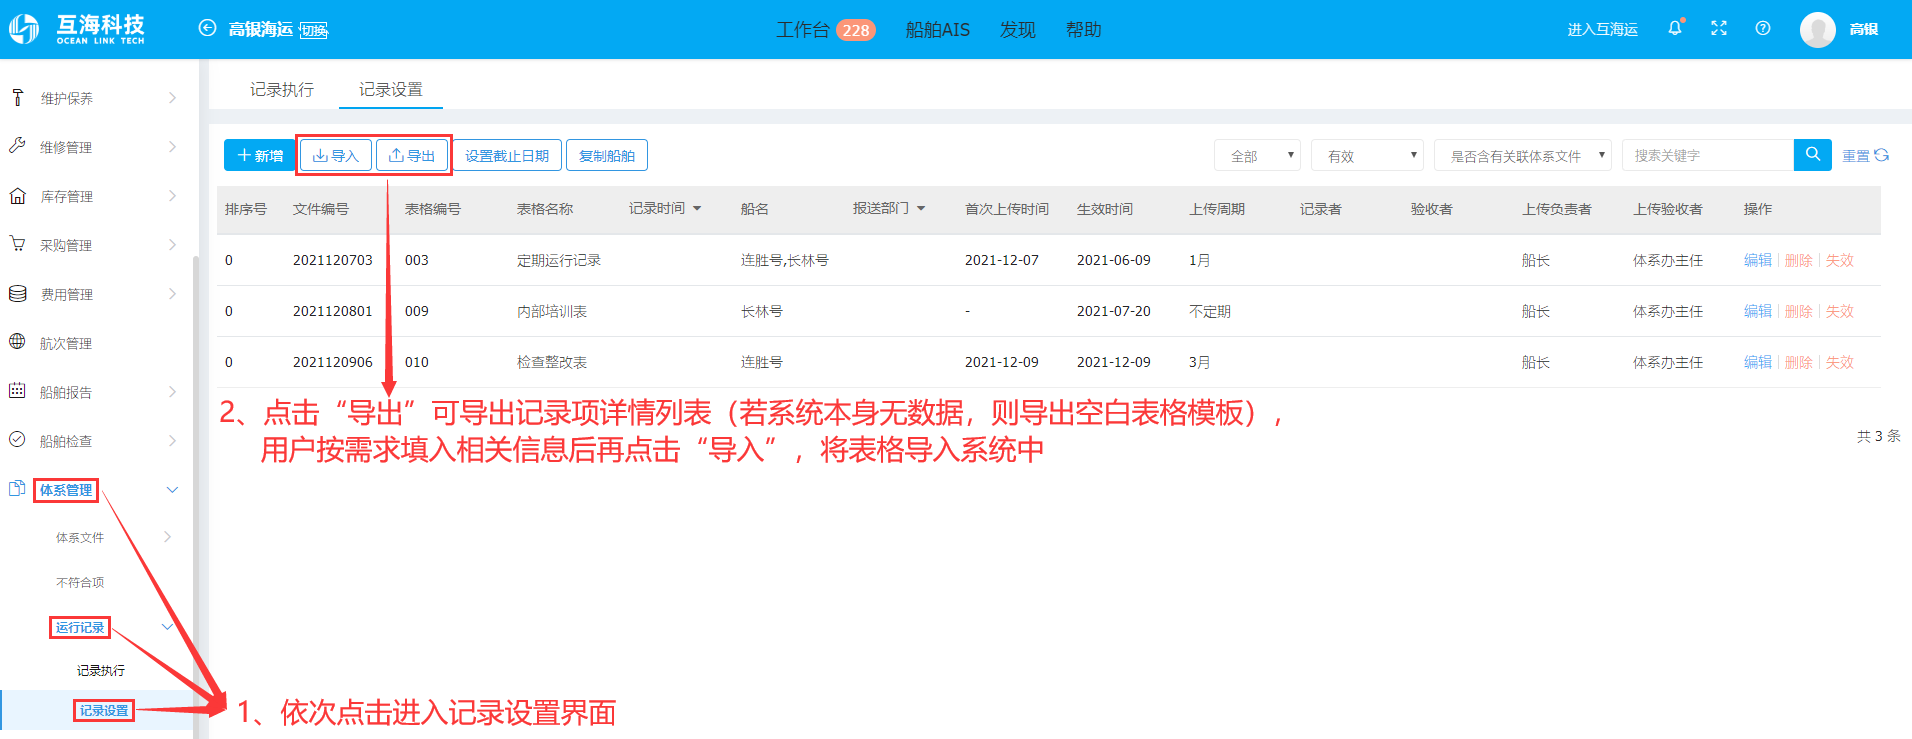
Task: Open the 帮助 menu
Action: (1084, 29)
